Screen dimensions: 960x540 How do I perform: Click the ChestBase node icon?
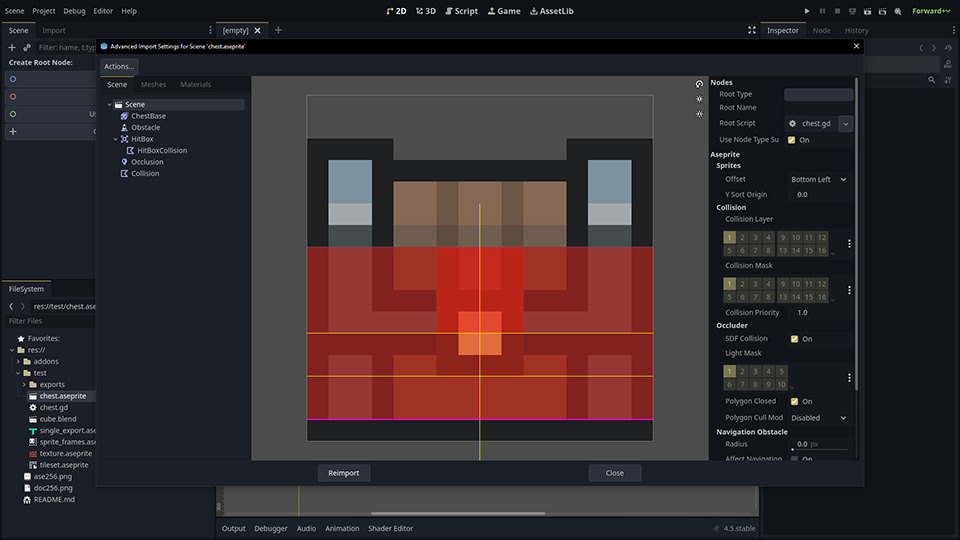pyautogui.click(x=124, y=116)
